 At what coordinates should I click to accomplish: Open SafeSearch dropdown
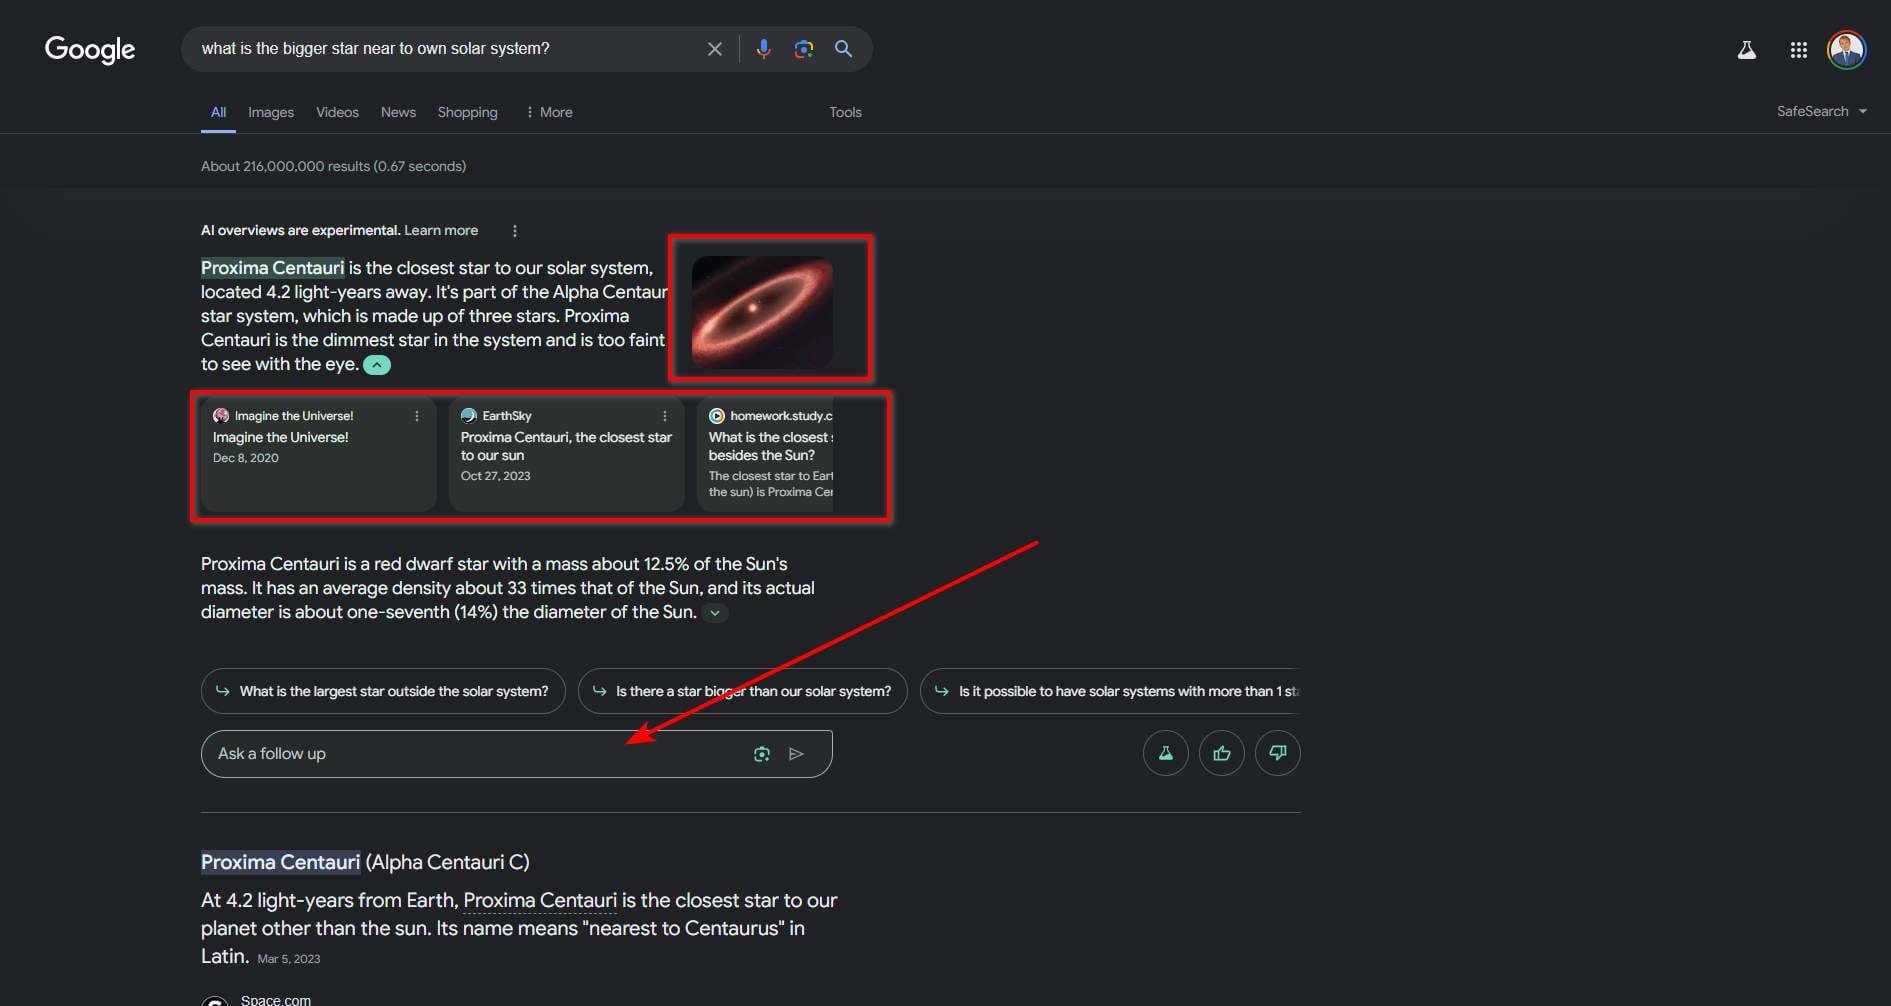(1821, 111)
